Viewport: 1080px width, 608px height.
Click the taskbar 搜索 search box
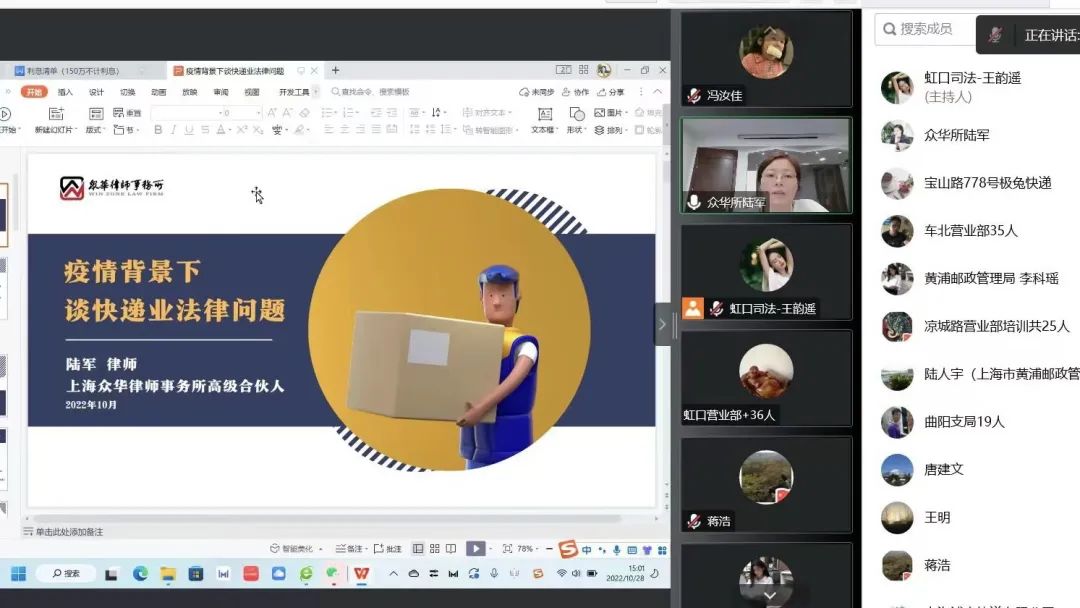66,574
